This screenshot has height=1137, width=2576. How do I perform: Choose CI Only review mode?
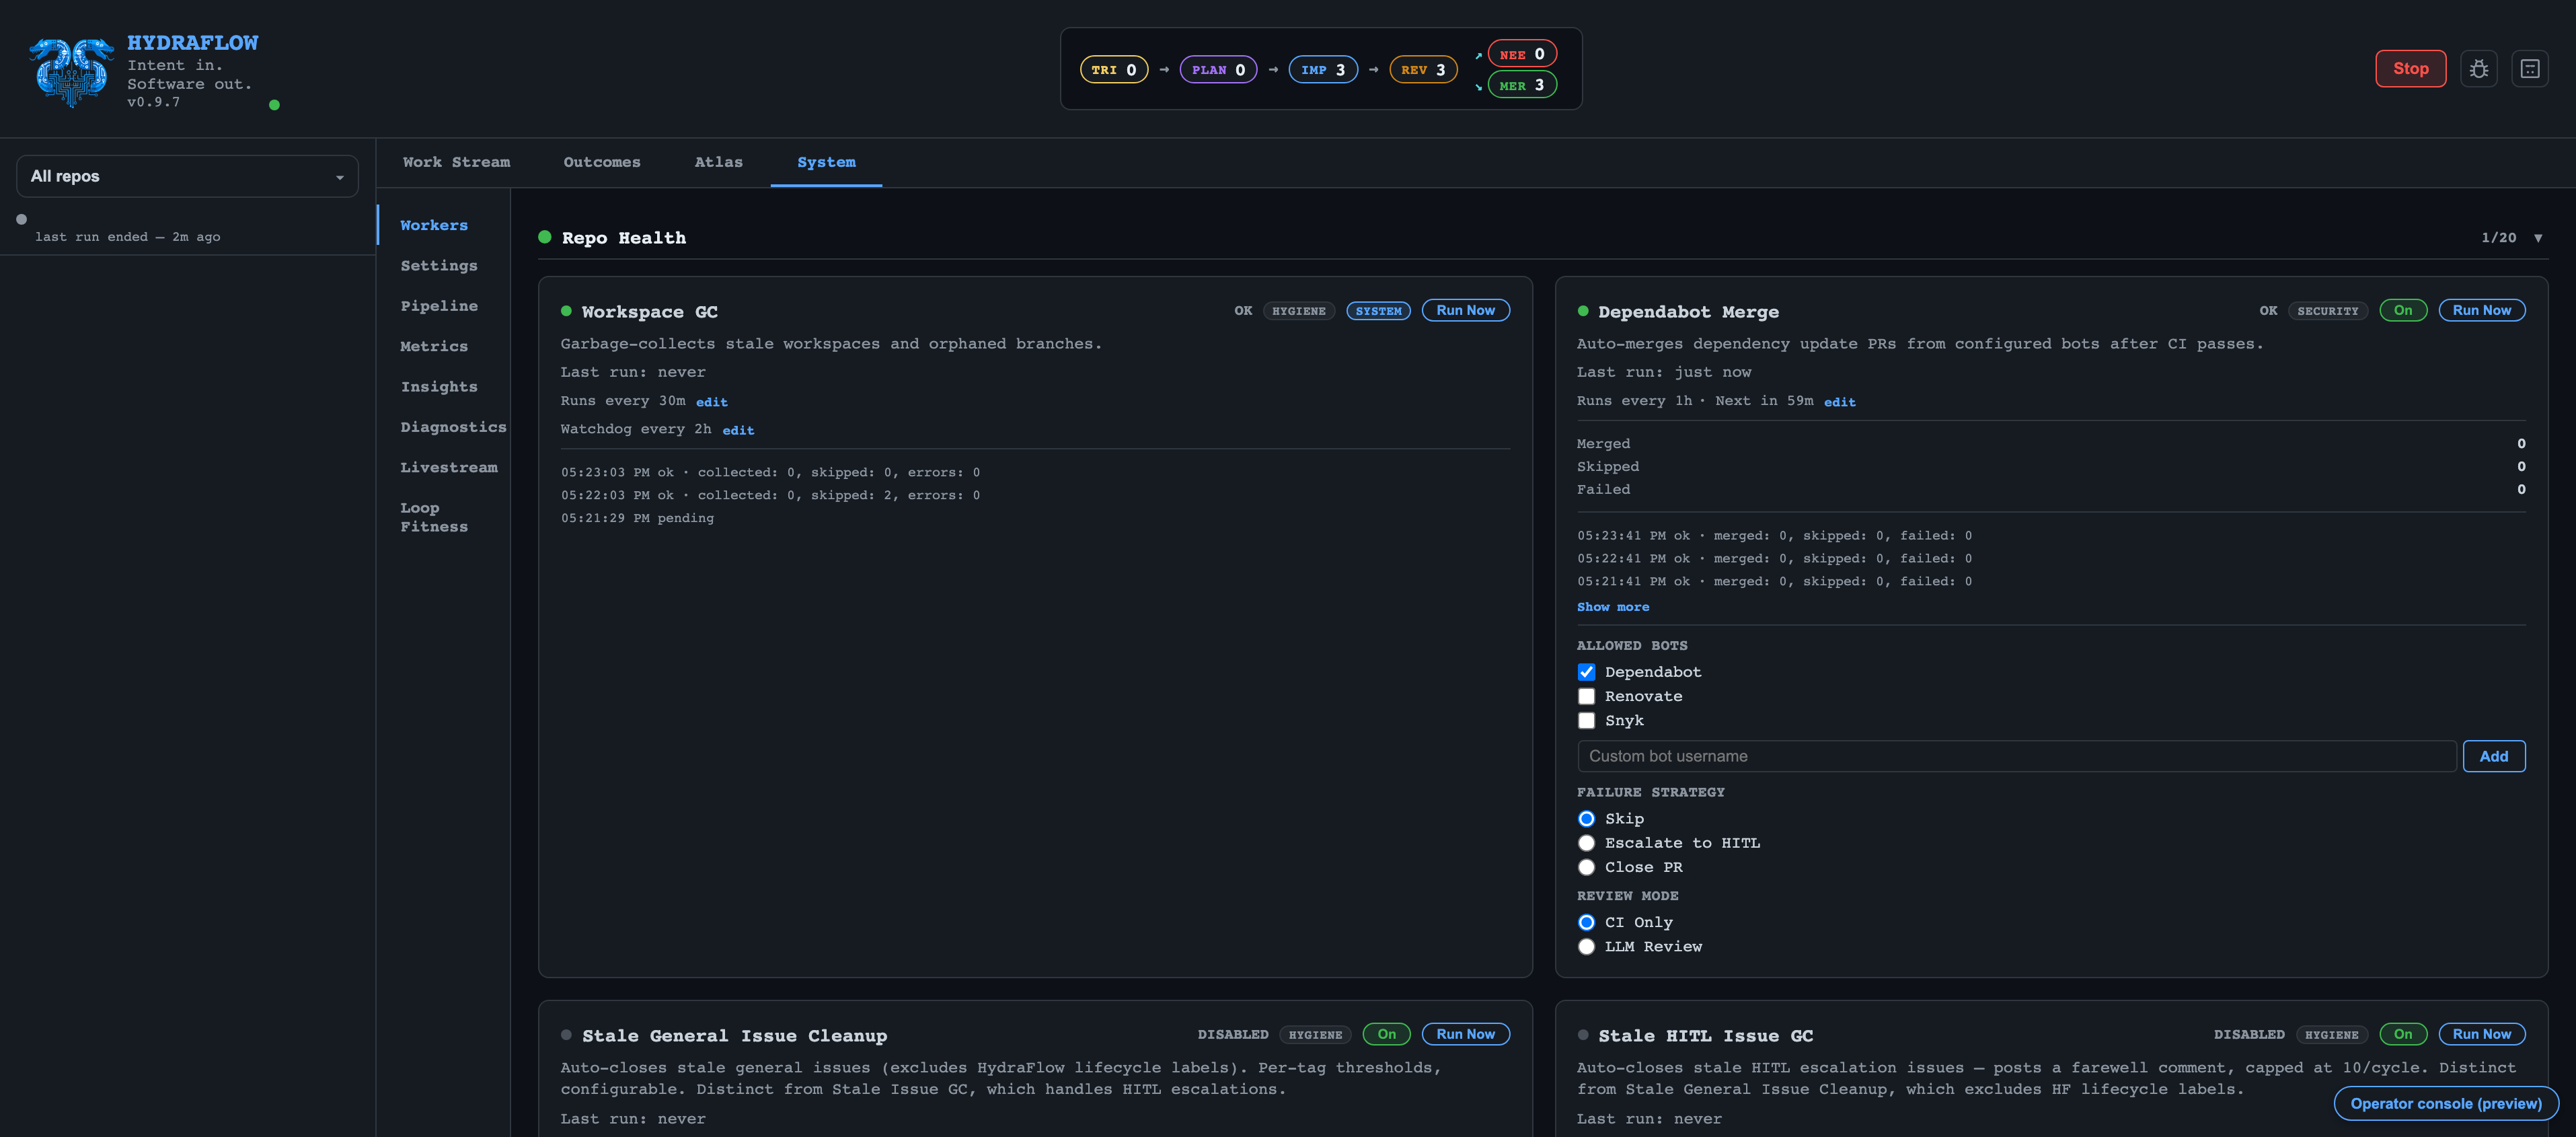tap(1586, 922)
